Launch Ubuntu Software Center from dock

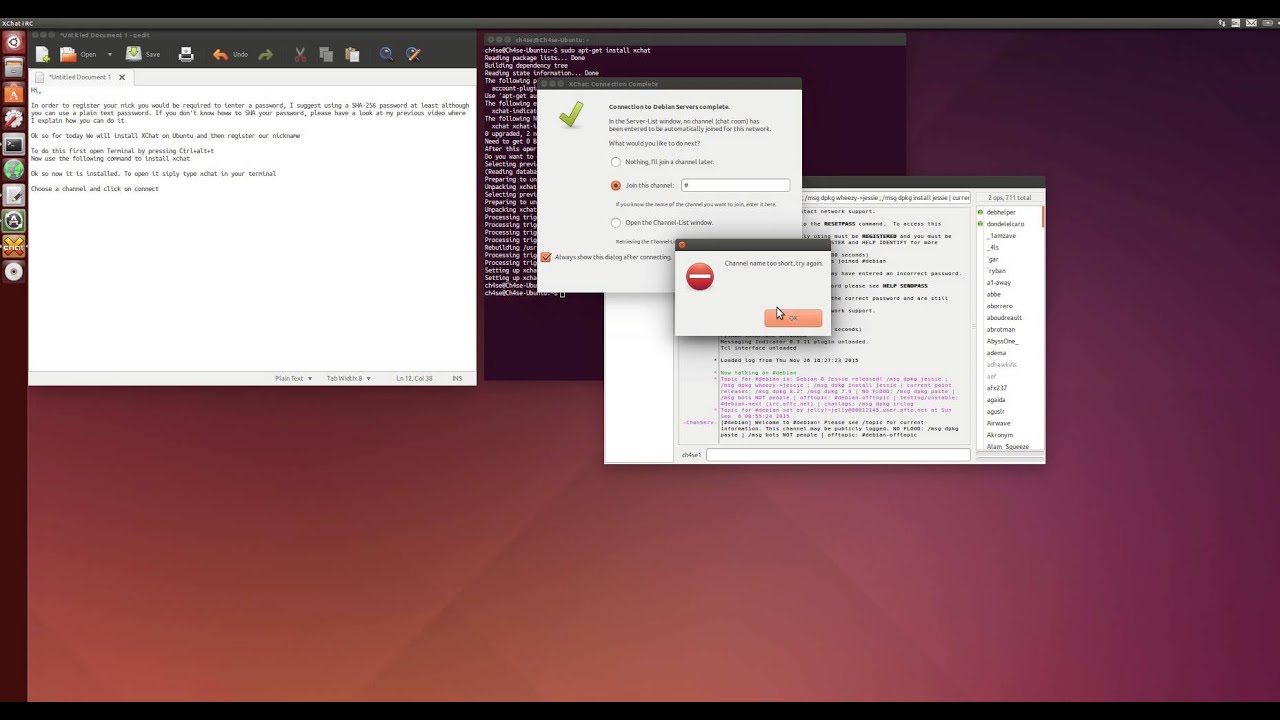point(13,94)
